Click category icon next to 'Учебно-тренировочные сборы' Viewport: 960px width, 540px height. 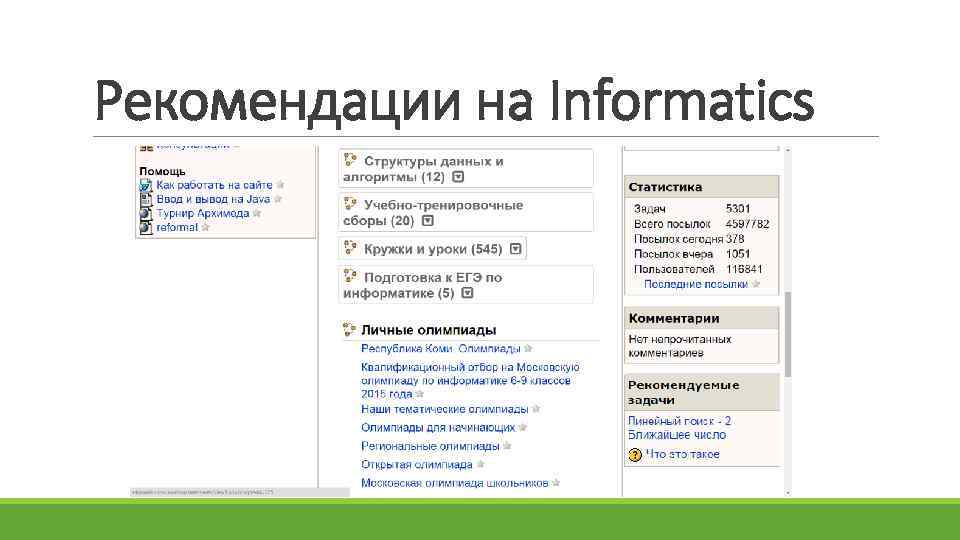[350, 204]
